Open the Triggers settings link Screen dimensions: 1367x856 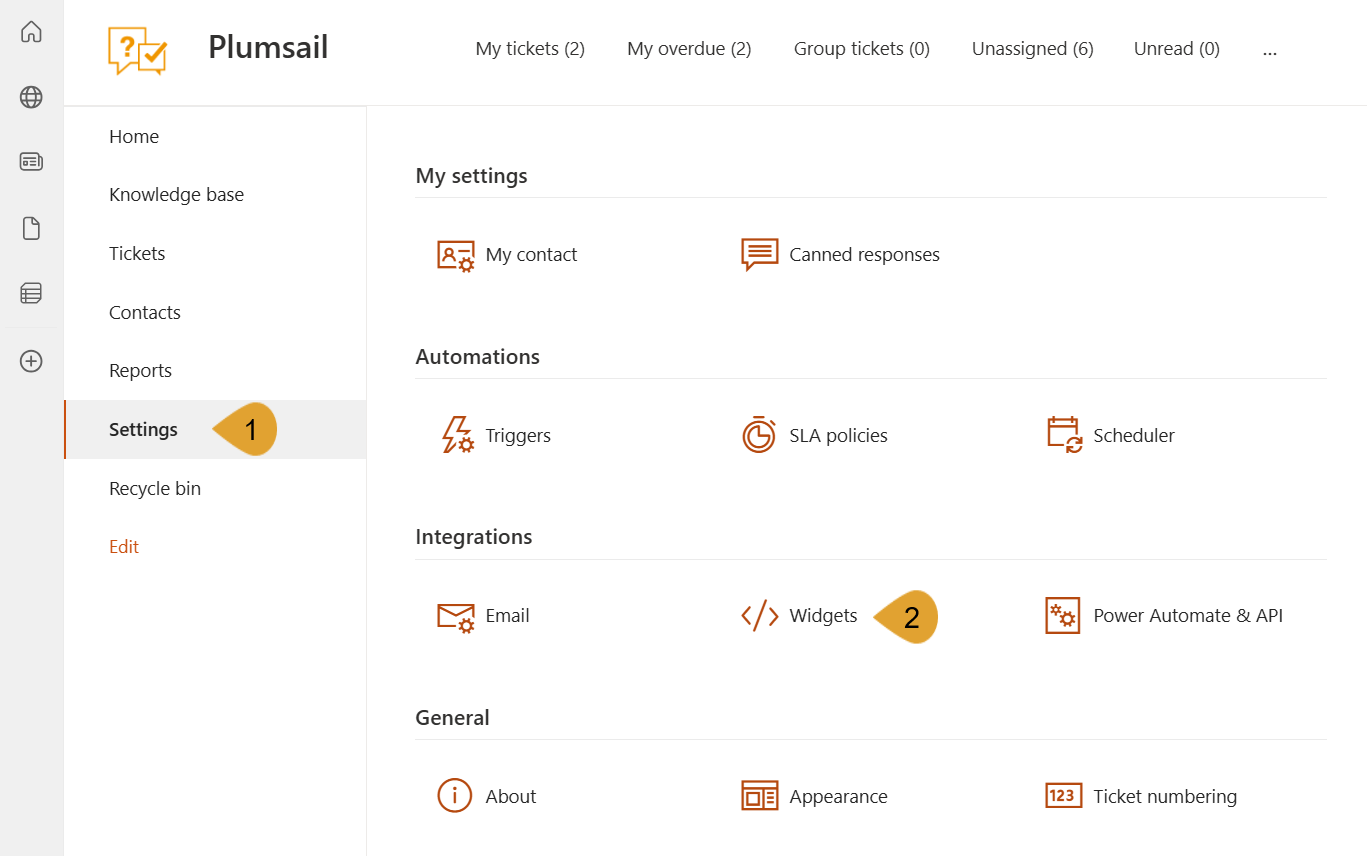(x=518, y=436)
